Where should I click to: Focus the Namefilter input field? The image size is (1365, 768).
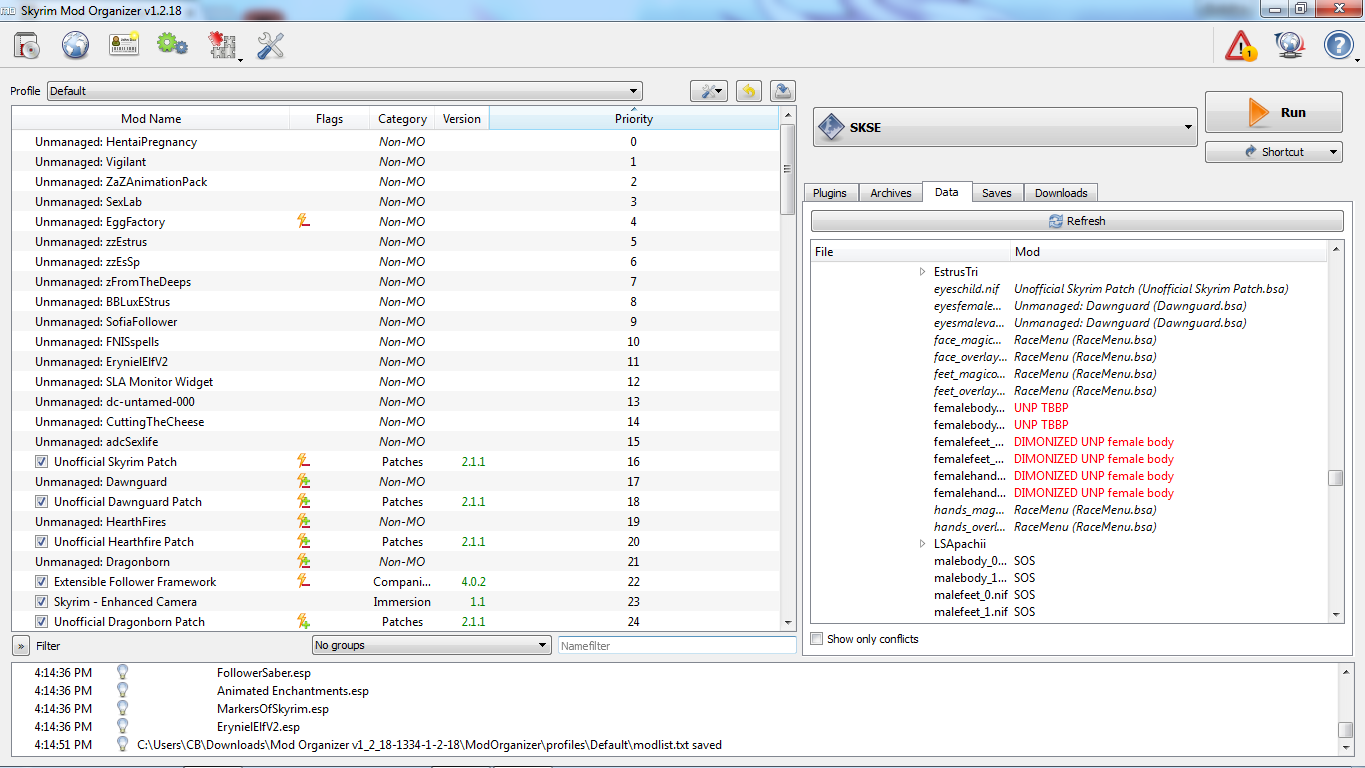click(678, 646)
